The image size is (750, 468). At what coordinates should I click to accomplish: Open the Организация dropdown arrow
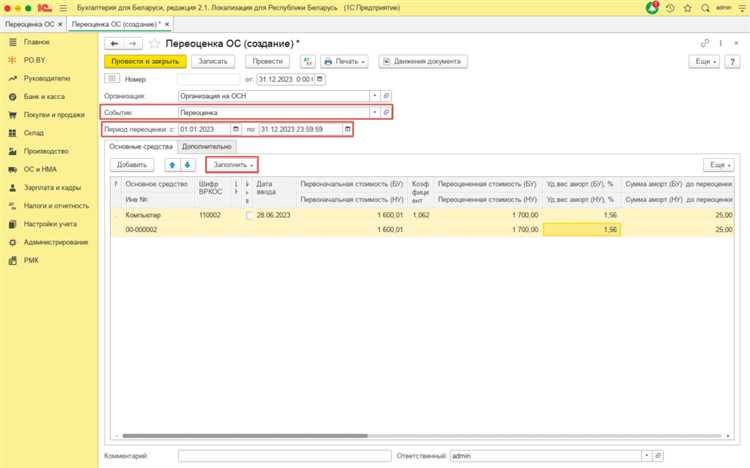(x=373, y=95)
